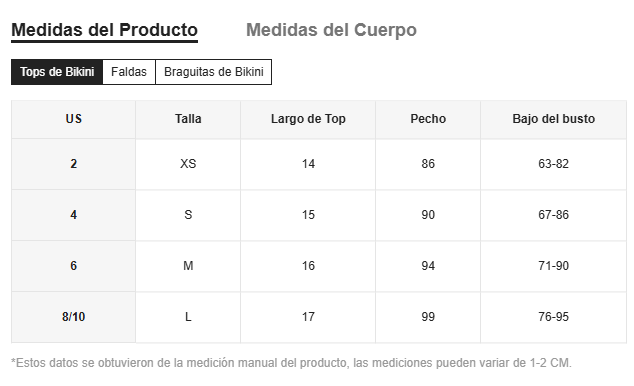Screen dimensions: 634x386
Task: Click the 15 top length cell
Action: pyautogui.click(x=308, y=215)
